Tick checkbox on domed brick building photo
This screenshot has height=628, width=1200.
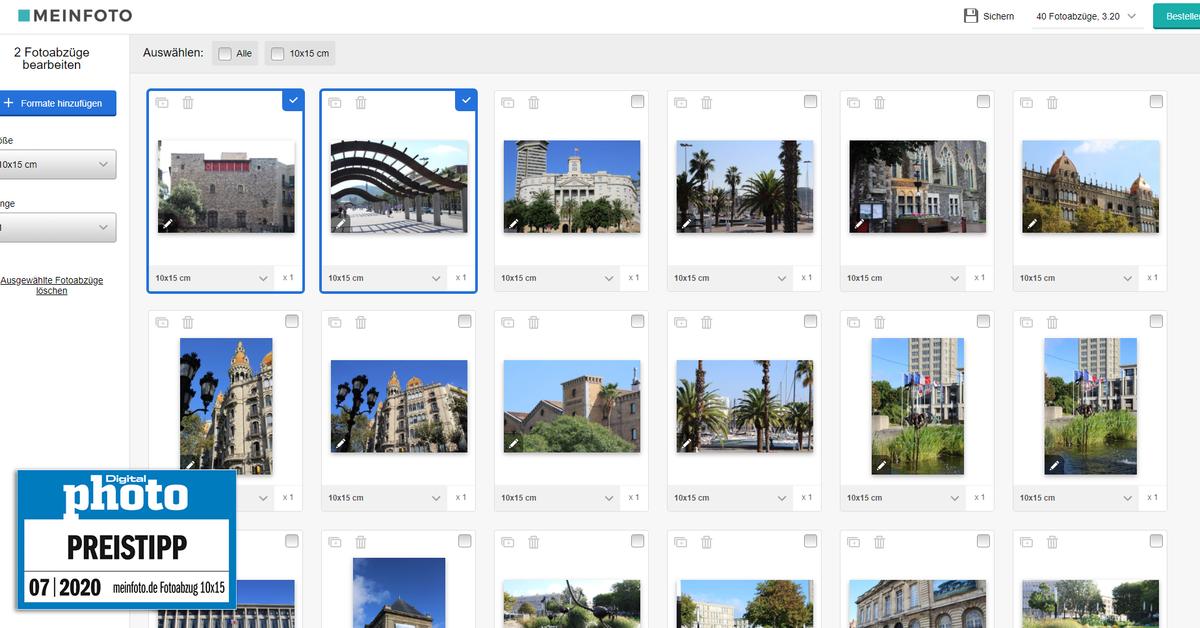[x=1157, y=101]
